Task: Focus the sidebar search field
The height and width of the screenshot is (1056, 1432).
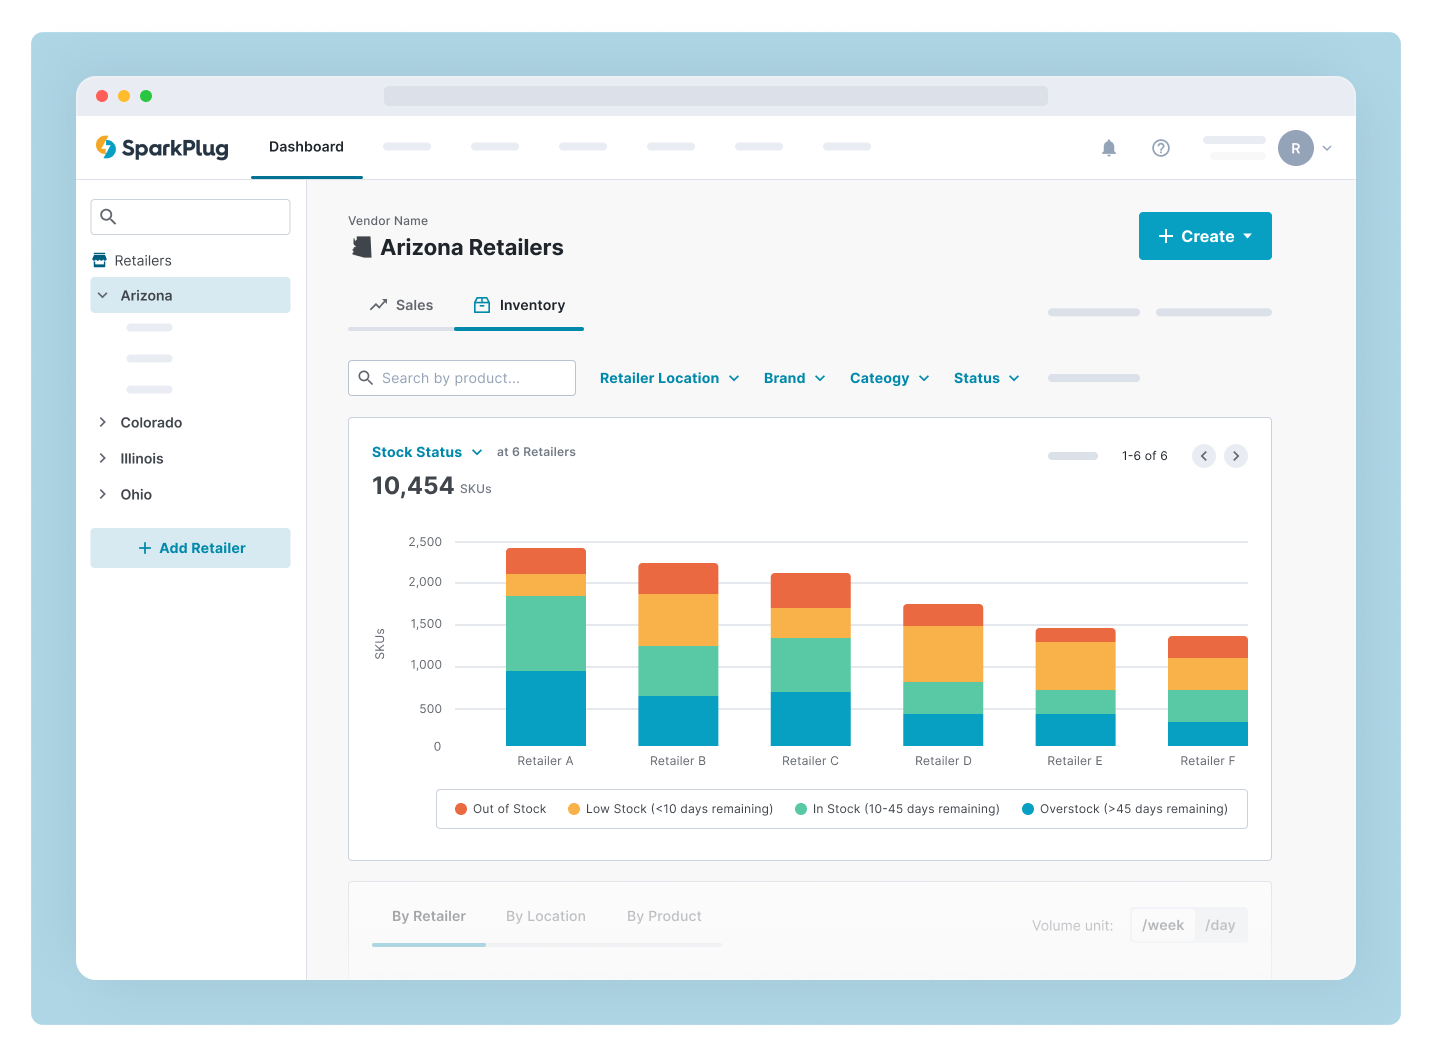Action: pyautogui.click(x=190, y=217)
